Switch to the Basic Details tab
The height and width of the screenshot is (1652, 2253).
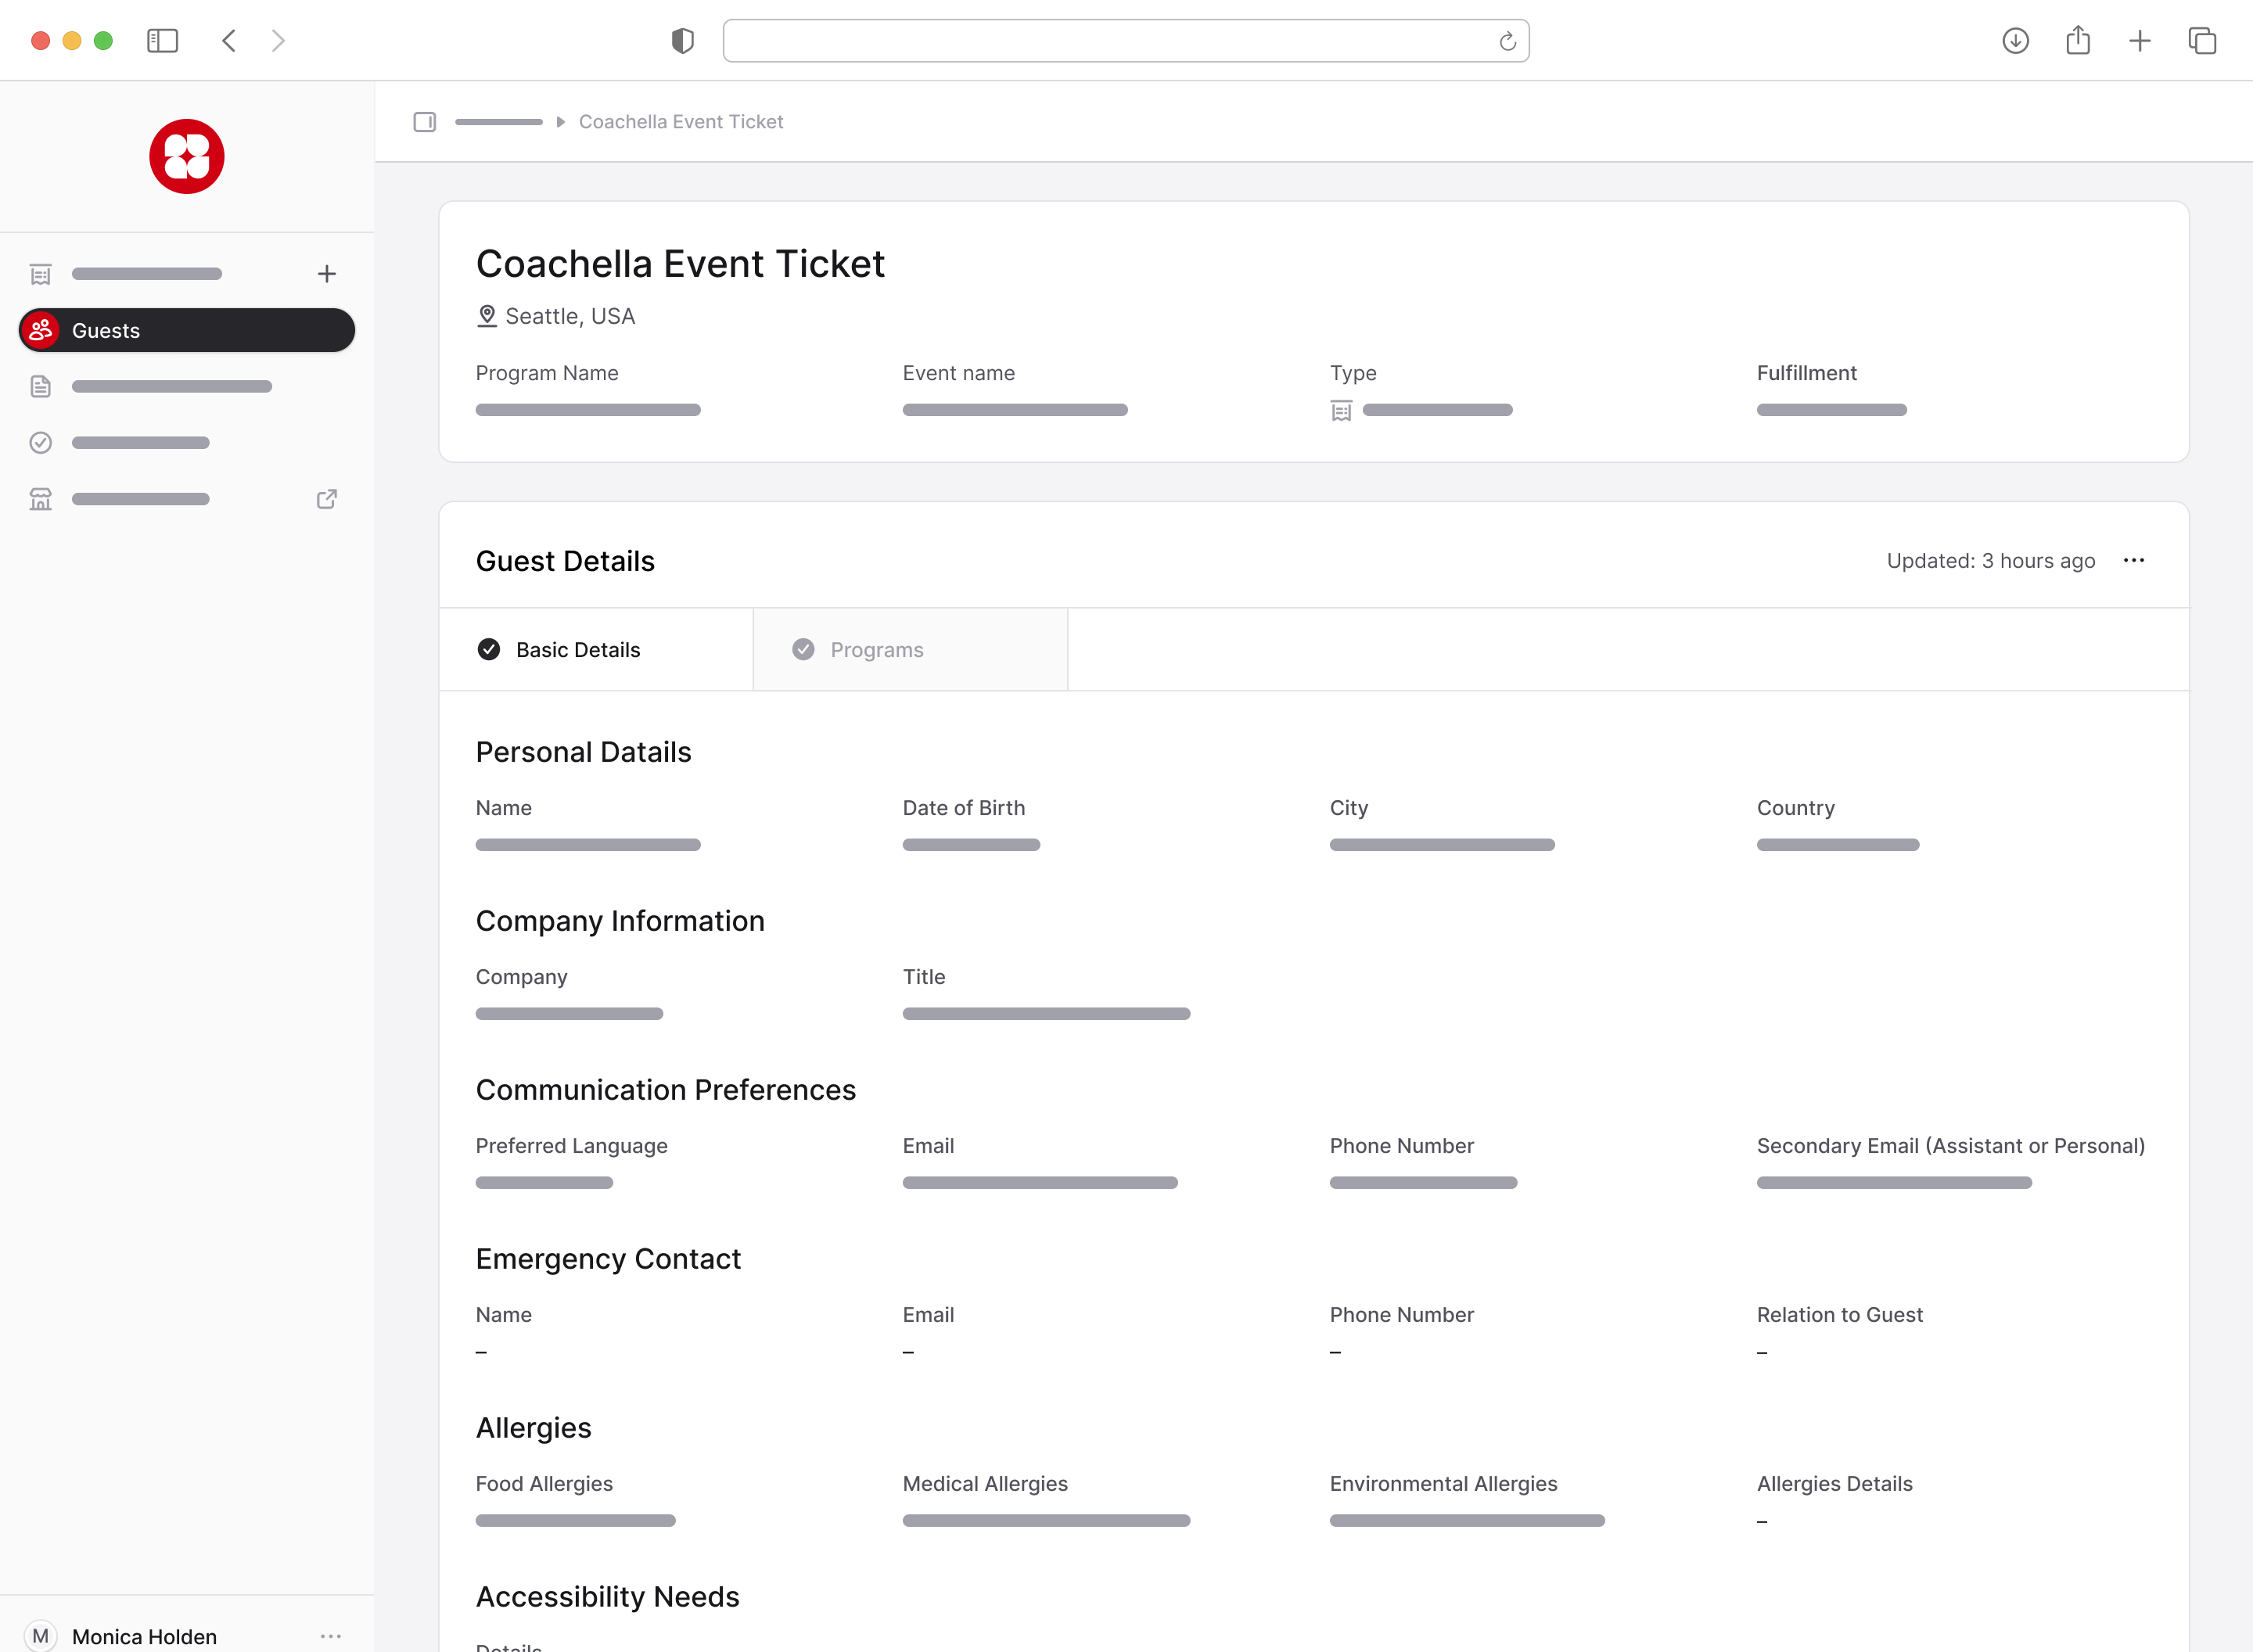tap(596, 650)
